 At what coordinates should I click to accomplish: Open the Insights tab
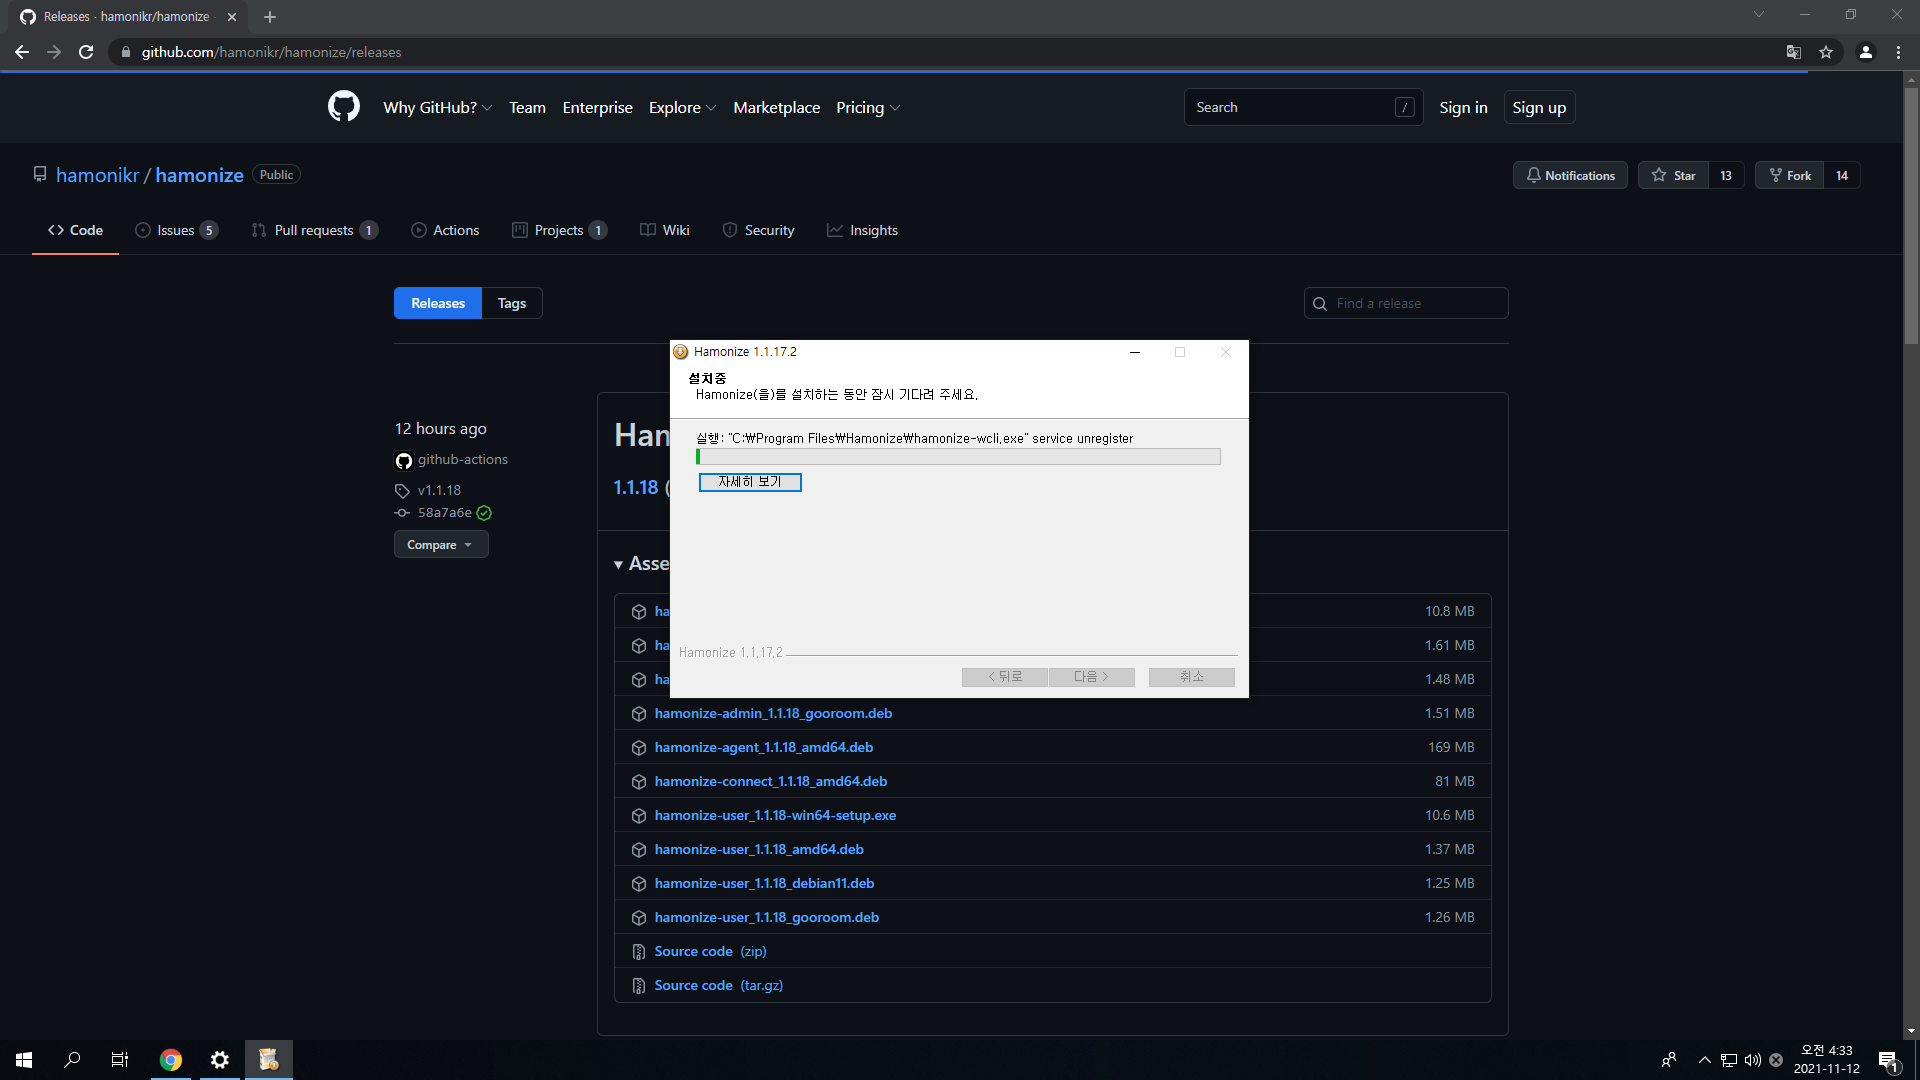(863, 230)
